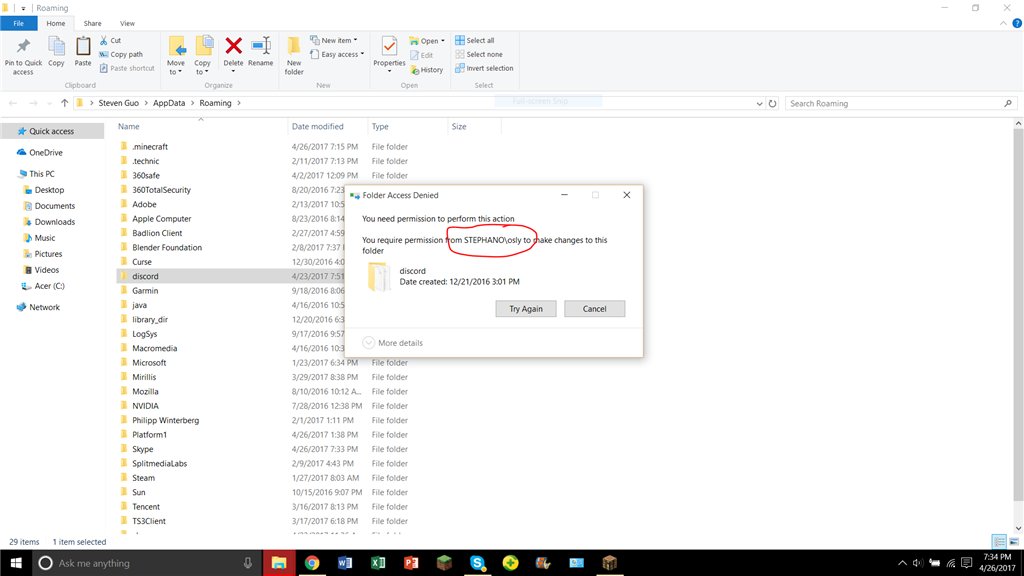1024x576 pixels.
Task: Open PowerPoint from the taskbar
Action: [x=411, y=563]
